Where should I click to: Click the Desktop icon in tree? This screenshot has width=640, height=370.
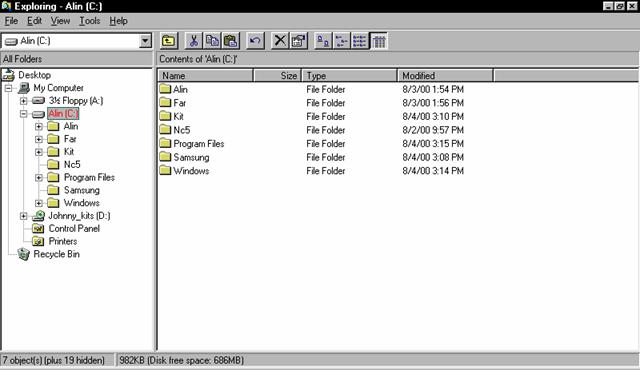tap(9, 75)
